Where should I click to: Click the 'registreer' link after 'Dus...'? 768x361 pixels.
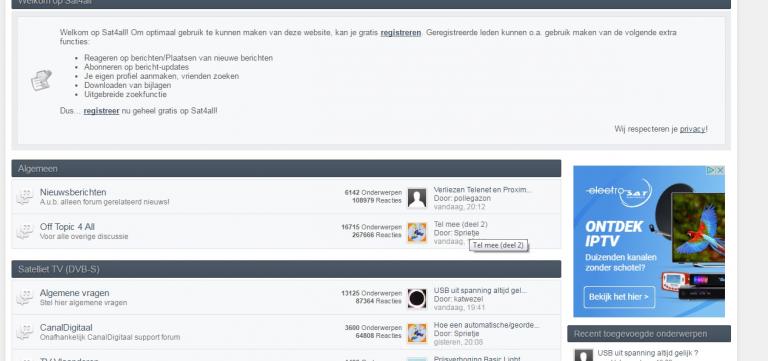[x=101, y=111]
